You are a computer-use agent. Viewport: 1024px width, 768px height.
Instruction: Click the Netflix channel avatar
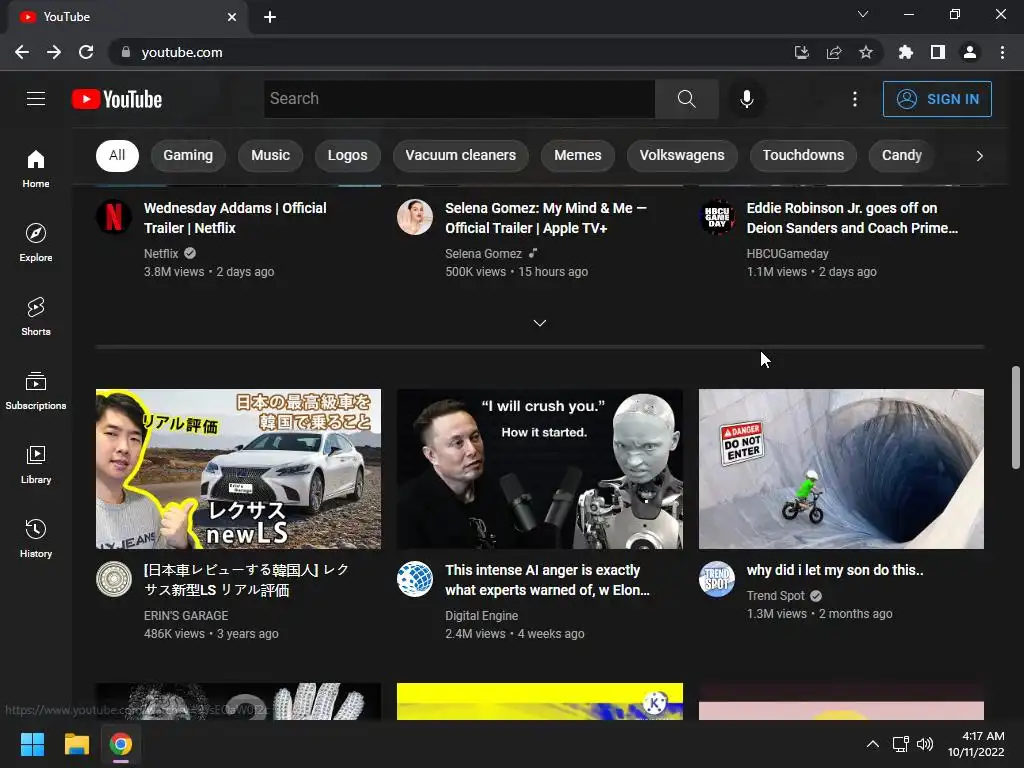pyautogui.click(x=114, y=217)
